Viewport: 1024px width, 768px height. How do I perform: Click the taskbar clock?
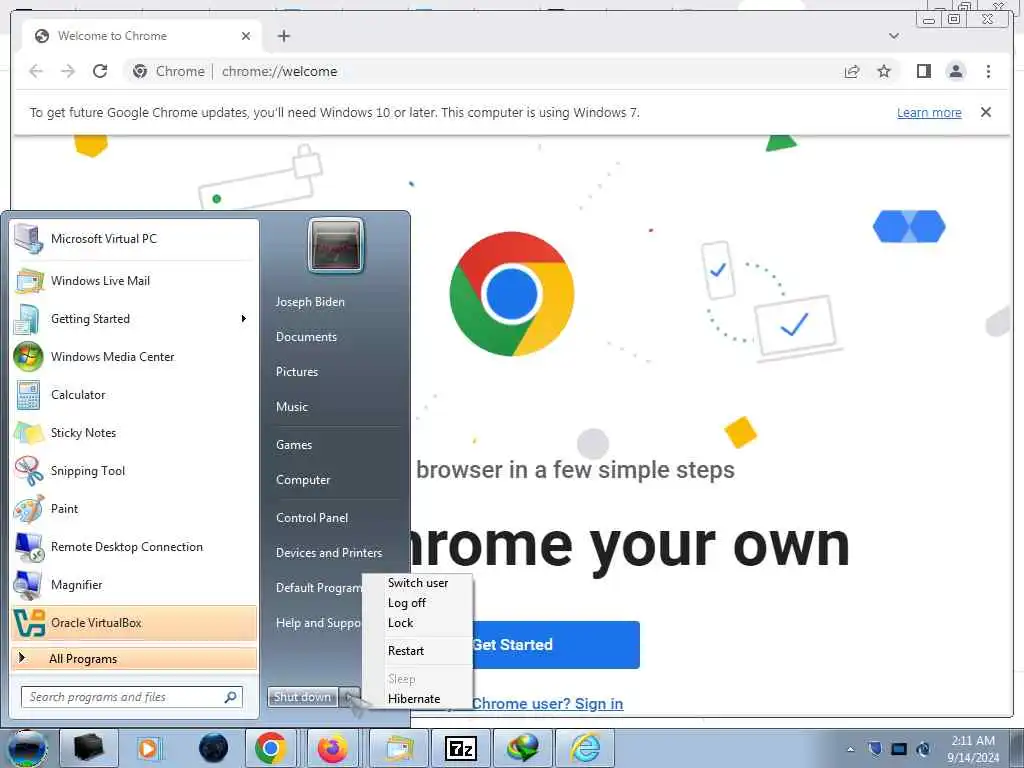point(973,749)
